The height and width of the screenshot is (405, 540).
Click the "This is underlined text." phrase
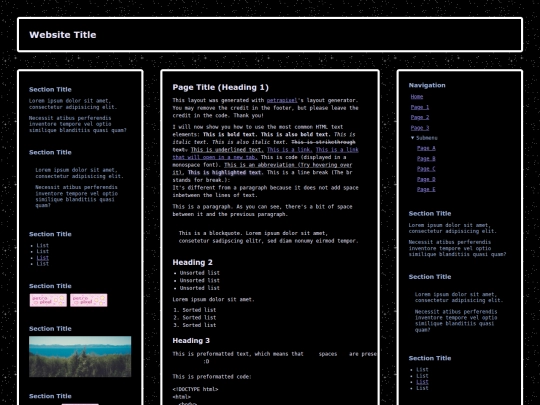(227, 149)
